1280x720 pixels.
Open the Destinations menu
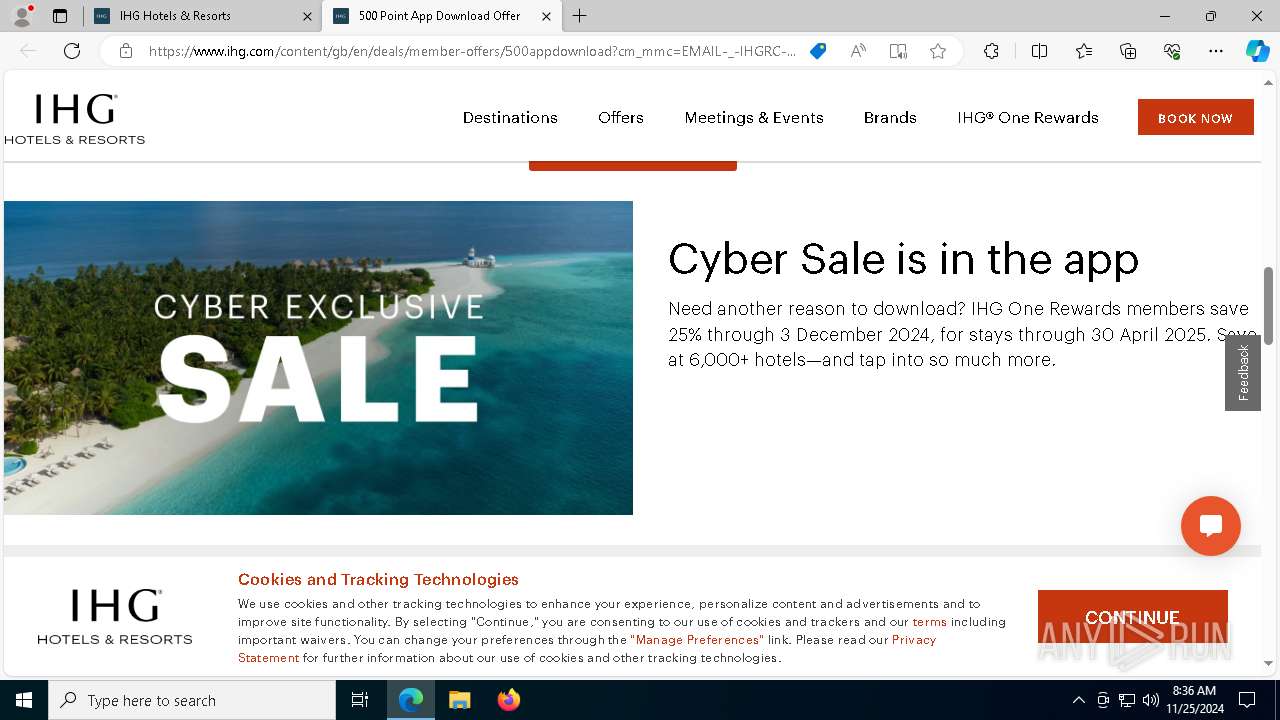(x=510, y=117)
